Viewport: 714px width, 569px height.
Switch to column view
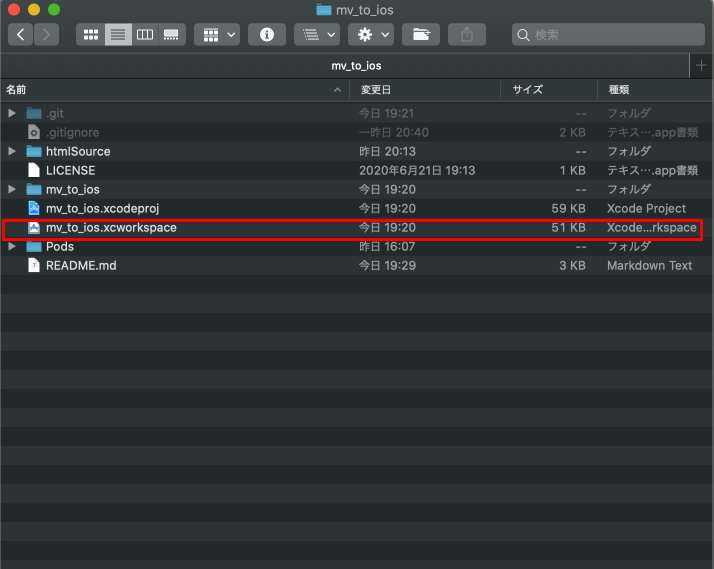click(x=145, y=35)
